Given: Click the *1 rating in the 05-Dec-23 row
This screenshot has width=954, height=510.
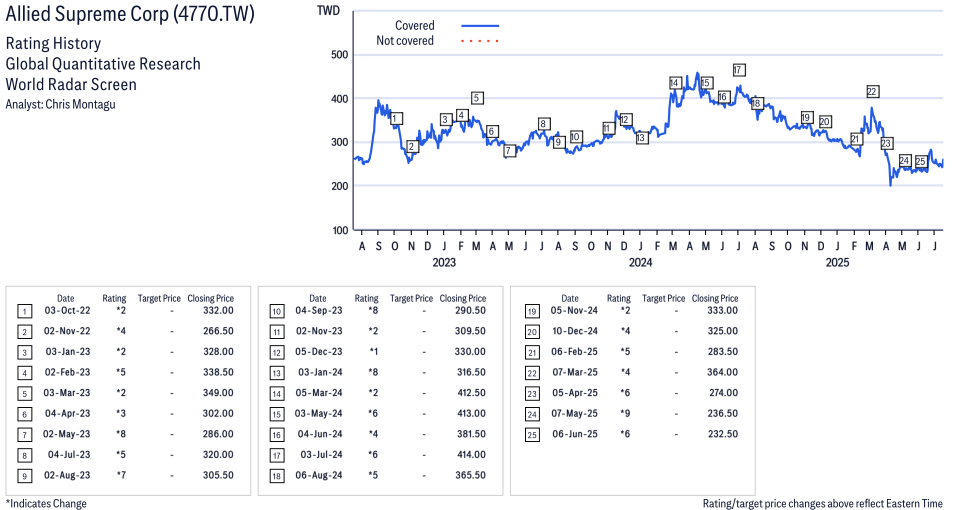Looking at the screenshot, I should [x=374, y=352].
